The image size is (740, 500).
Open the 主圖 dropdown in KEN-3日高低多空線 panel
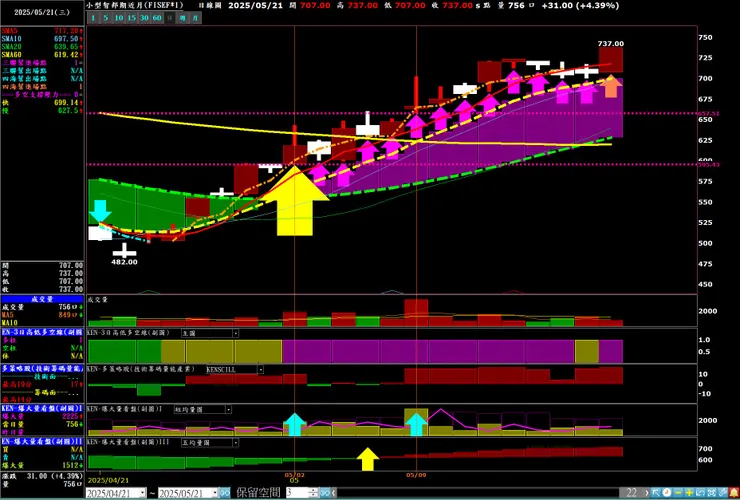pos(235,333)
